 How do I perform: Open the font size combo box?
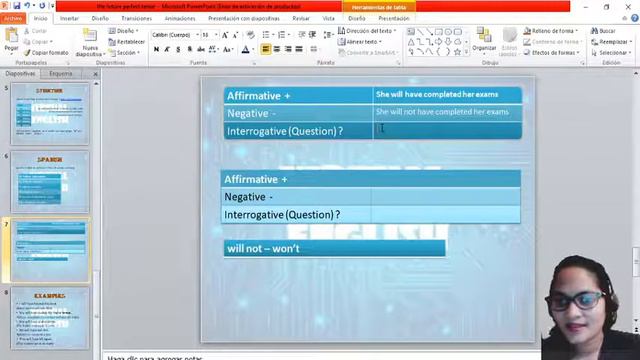209,35
